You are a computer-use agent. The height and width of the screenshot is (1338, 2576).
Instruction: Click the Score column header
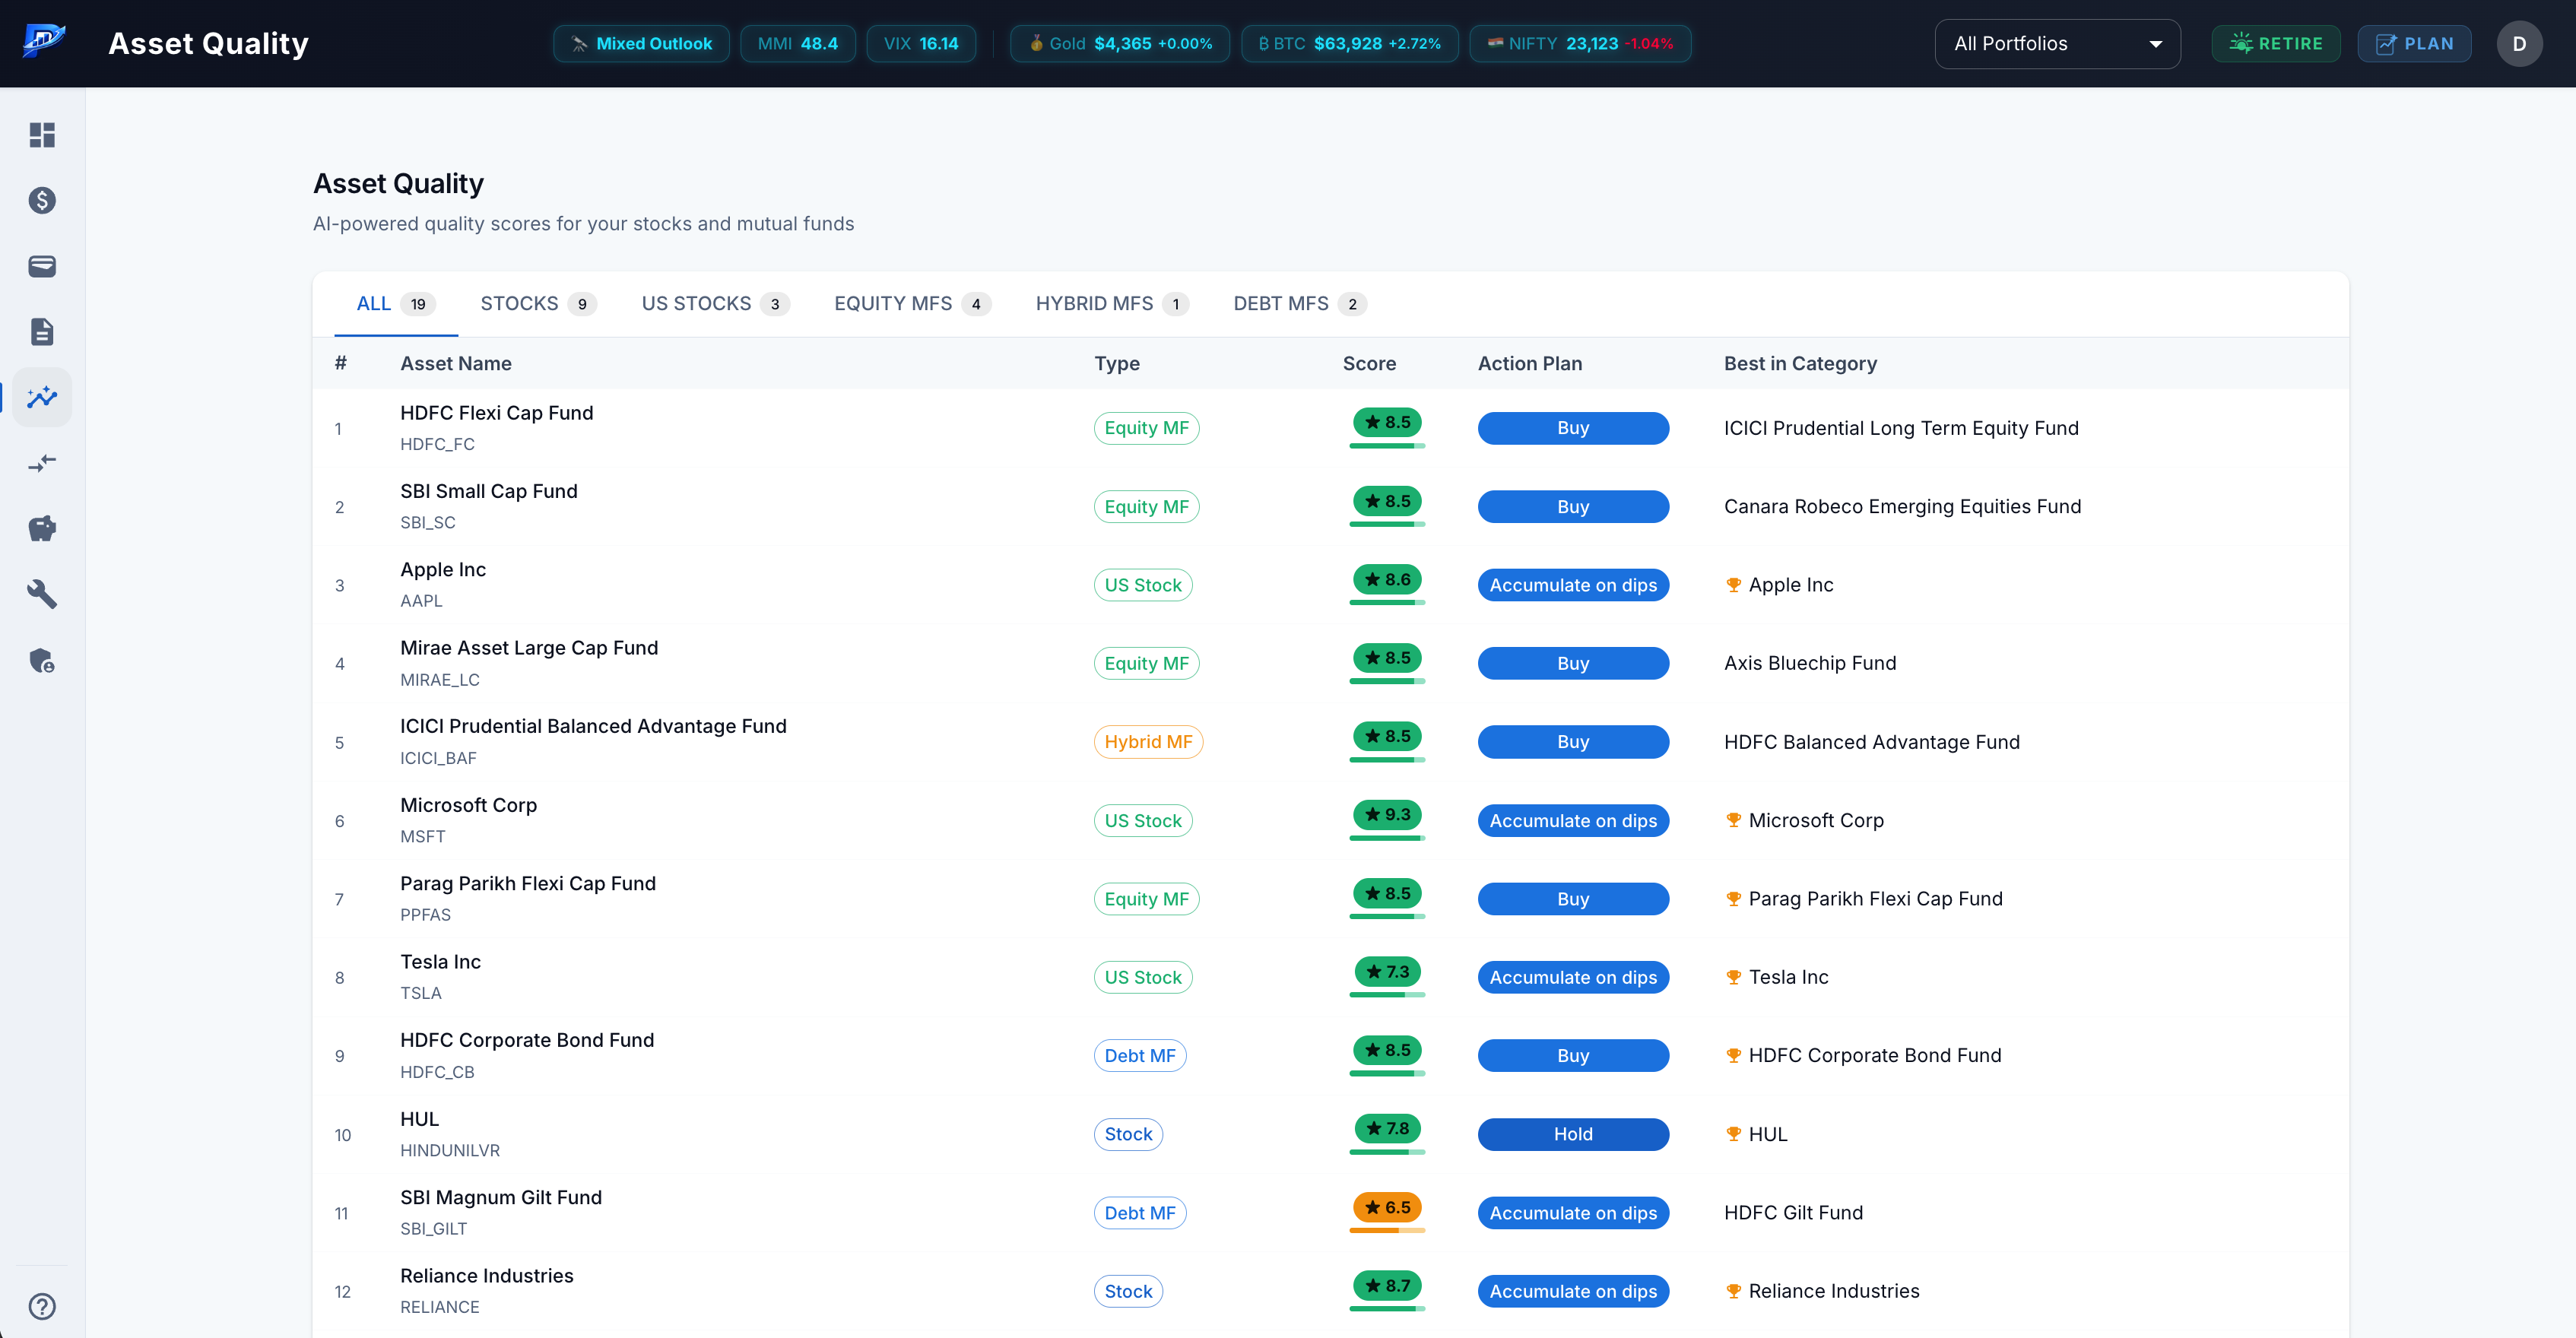1369,363
